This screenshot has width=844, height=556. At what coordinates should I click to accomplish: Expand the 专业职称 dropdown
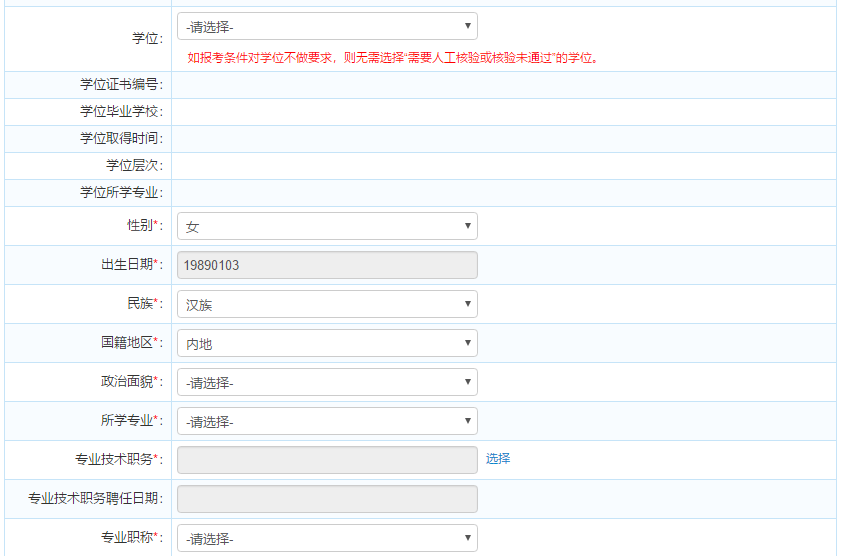pyautogui.click(x=327, y=539)
